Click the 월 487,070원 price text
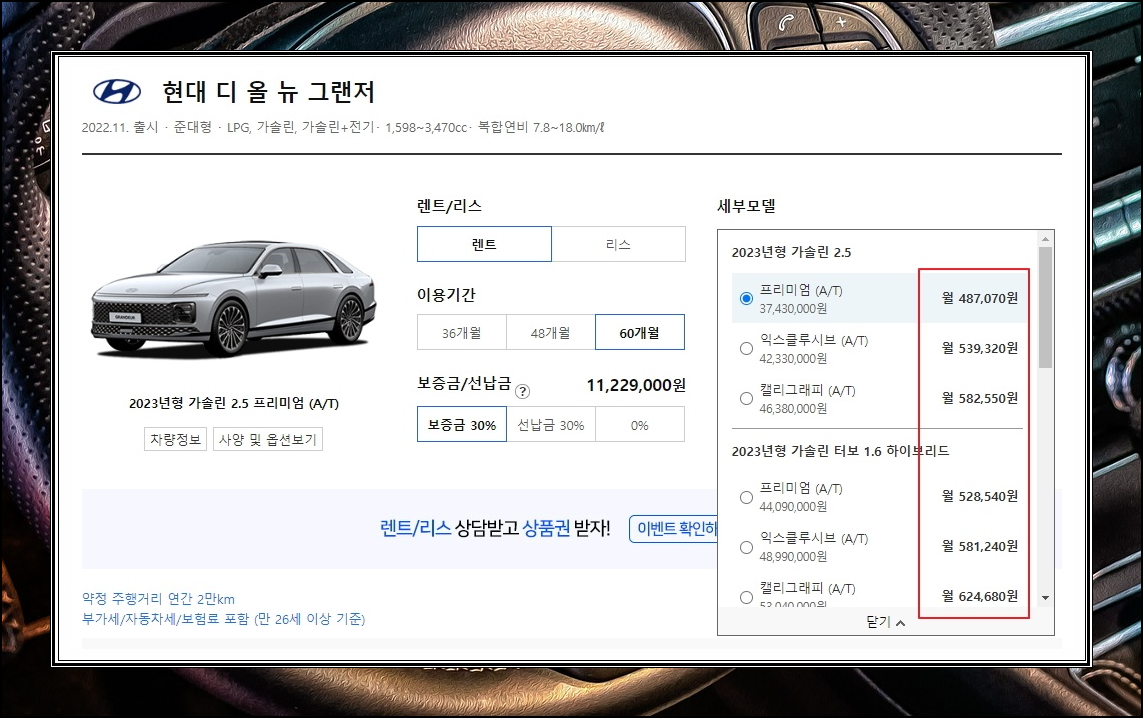Screen dimensions: 1143x718 coord(980,298)
